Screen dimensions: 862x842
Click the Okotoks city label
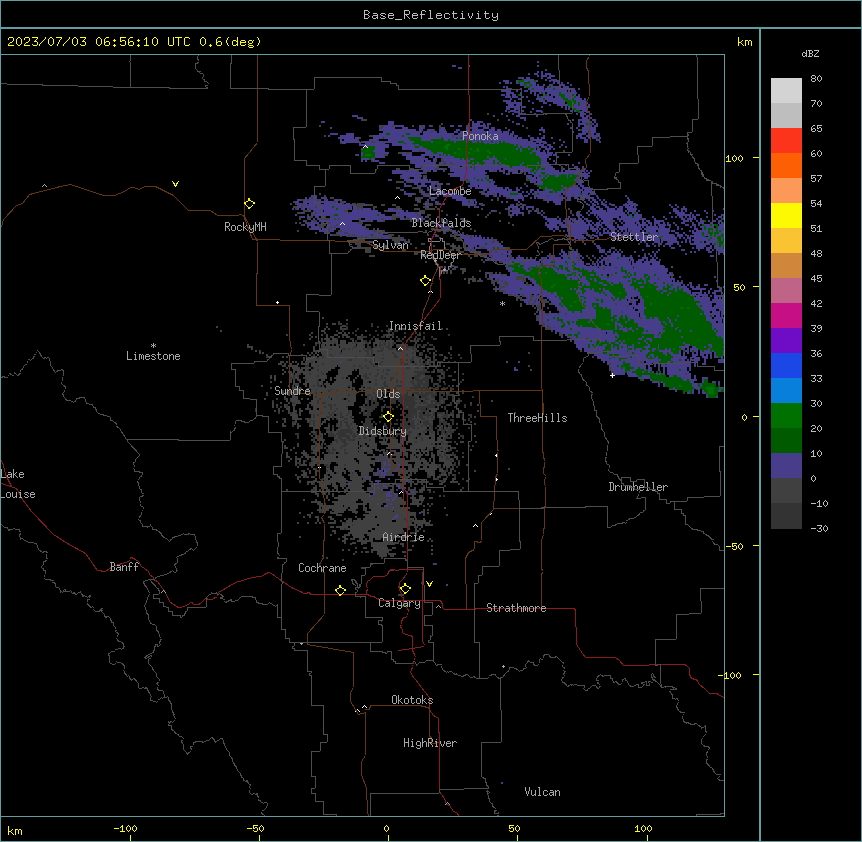pyautogui.click(x=412, y=700)
